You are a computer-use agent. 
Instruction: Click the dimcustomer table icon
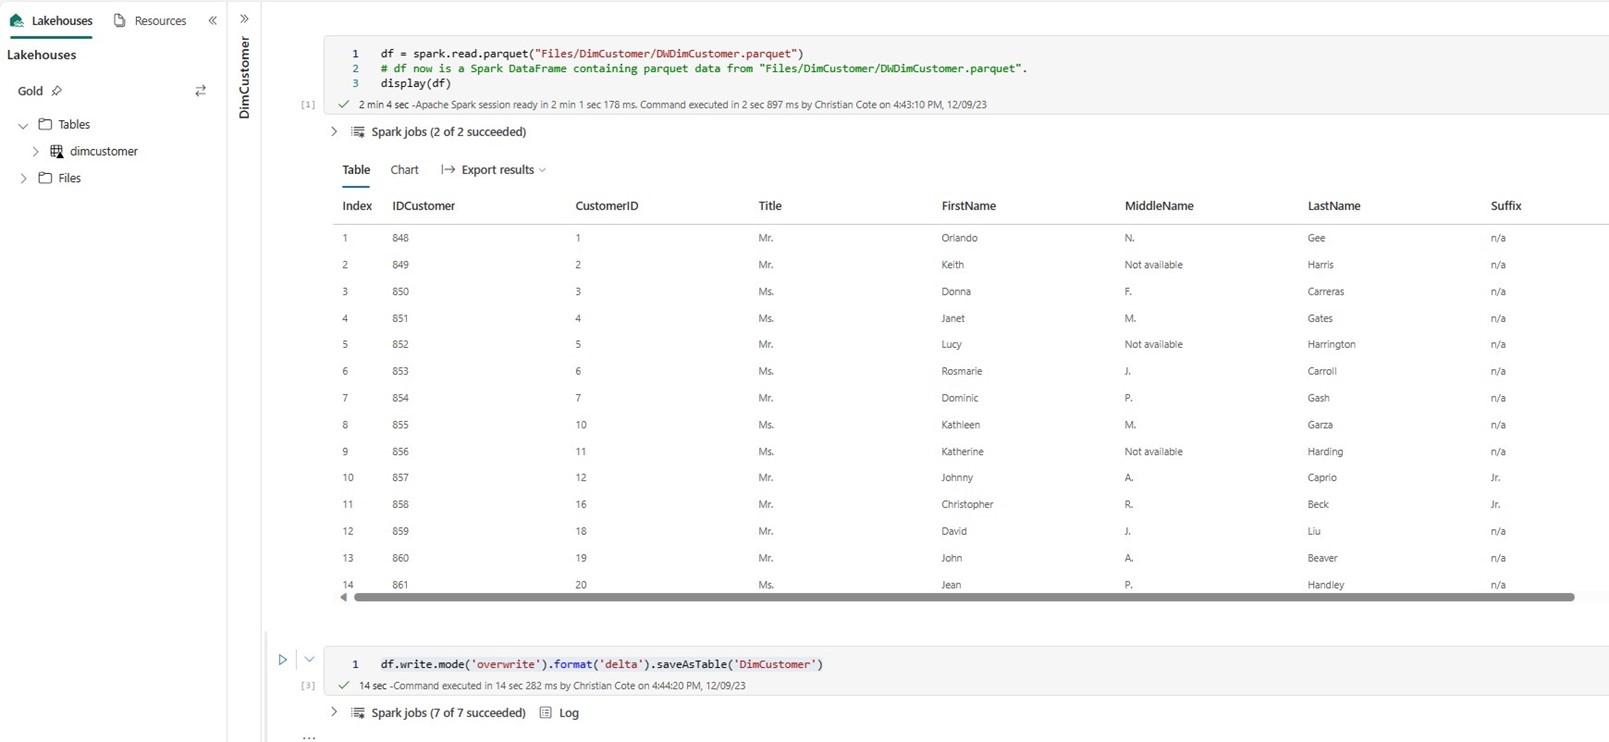[57, 152]
